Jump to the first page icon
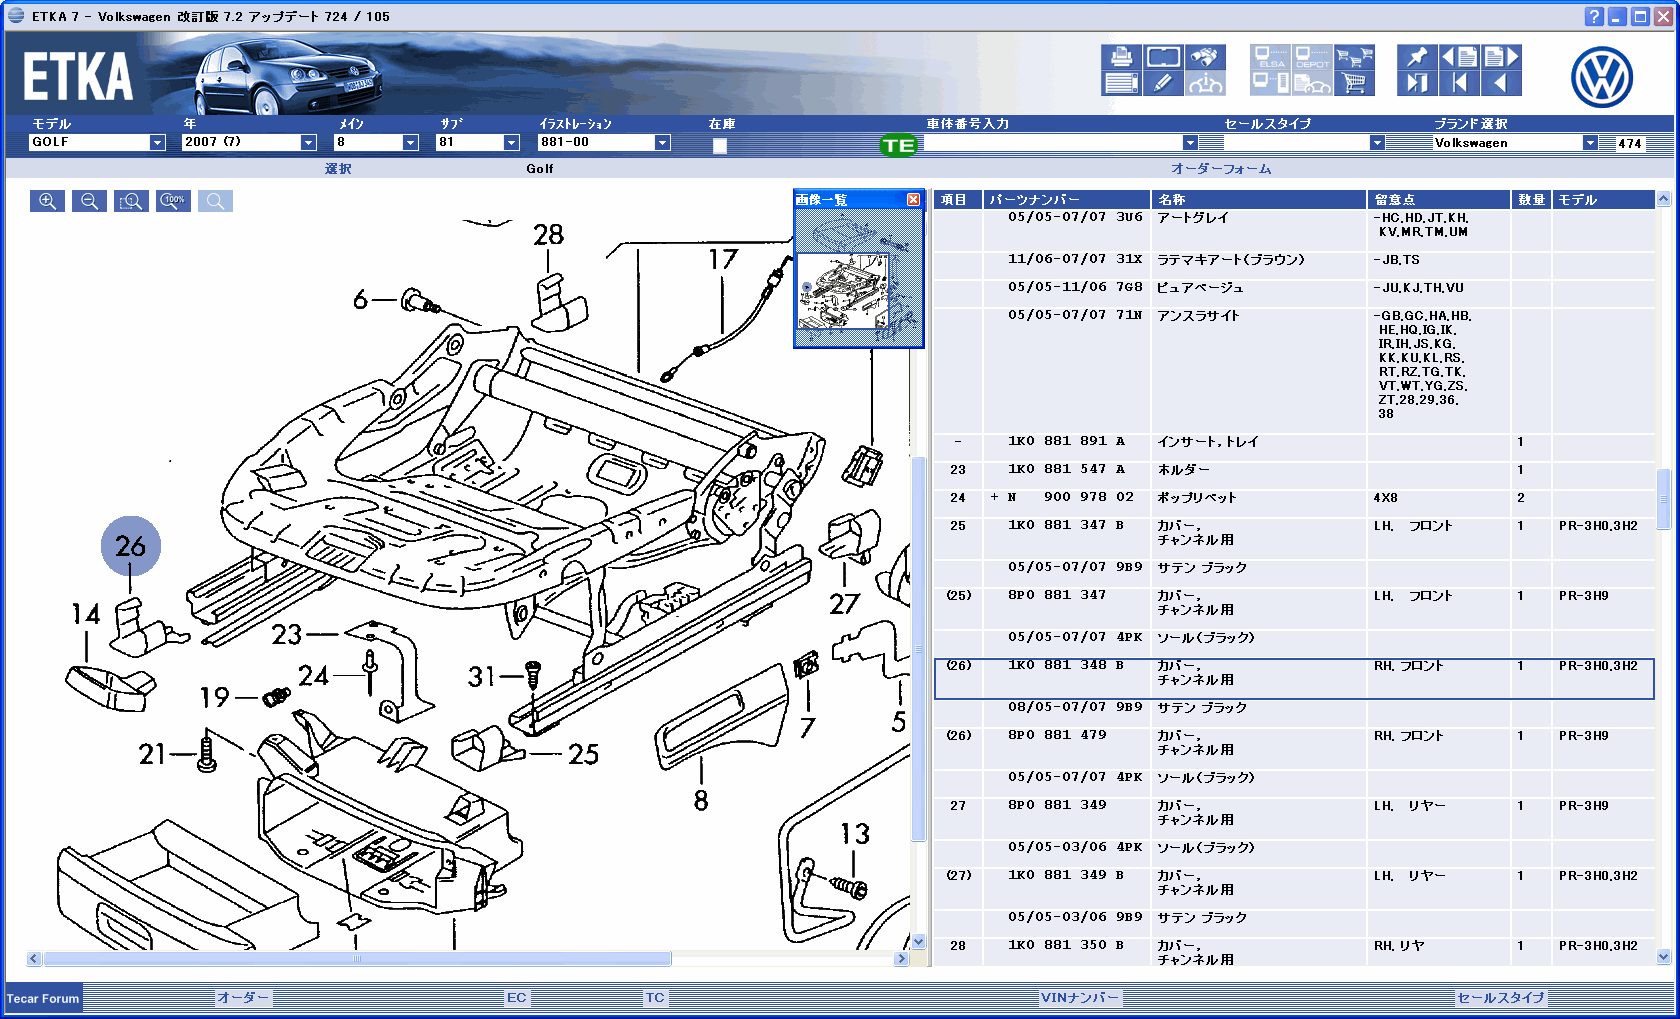Viewport: 1680px width, 1019px height. [1459, 83]
